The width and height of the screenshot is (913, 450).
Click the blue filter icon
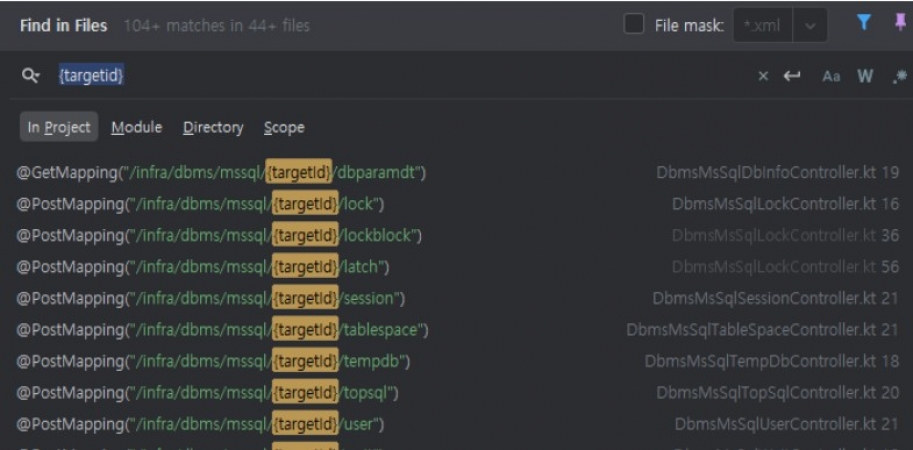pyautogui.click(x=865, y=25)
